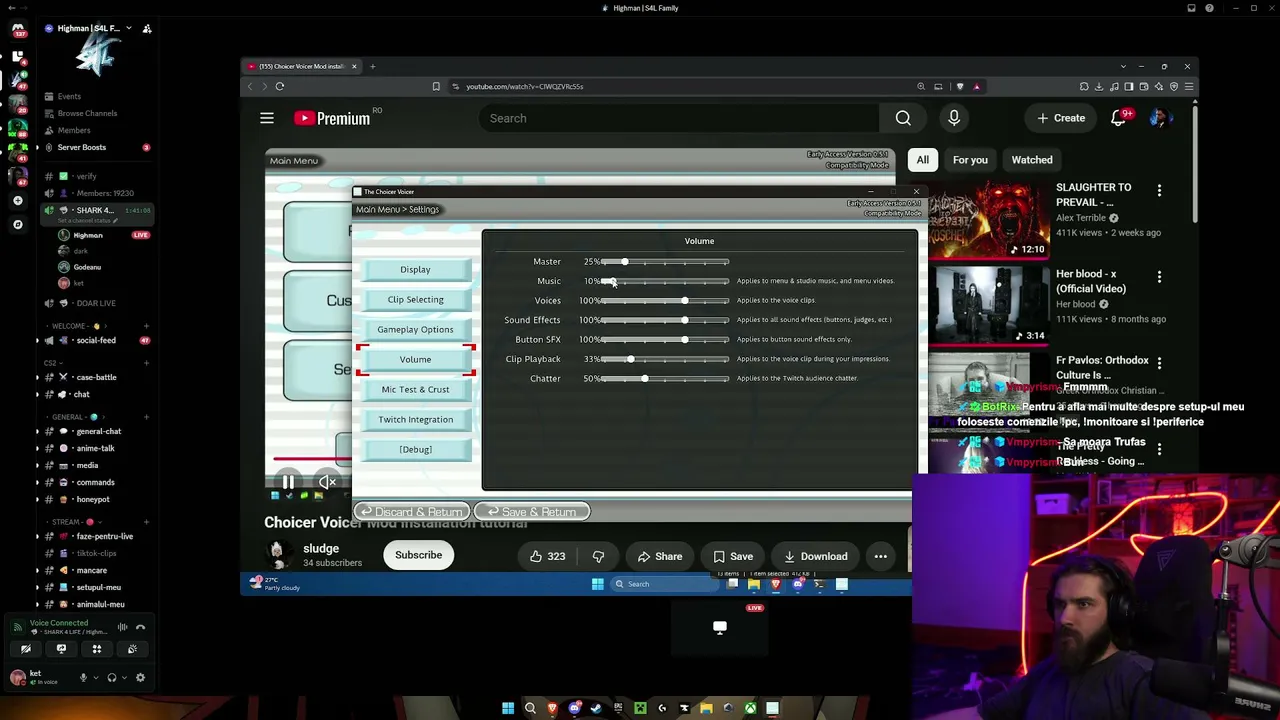Image resolution: width=1280 pixels, height=720 pixels.
Task: Click Add a Server plus icon in Discord
Action: [18, 201]
